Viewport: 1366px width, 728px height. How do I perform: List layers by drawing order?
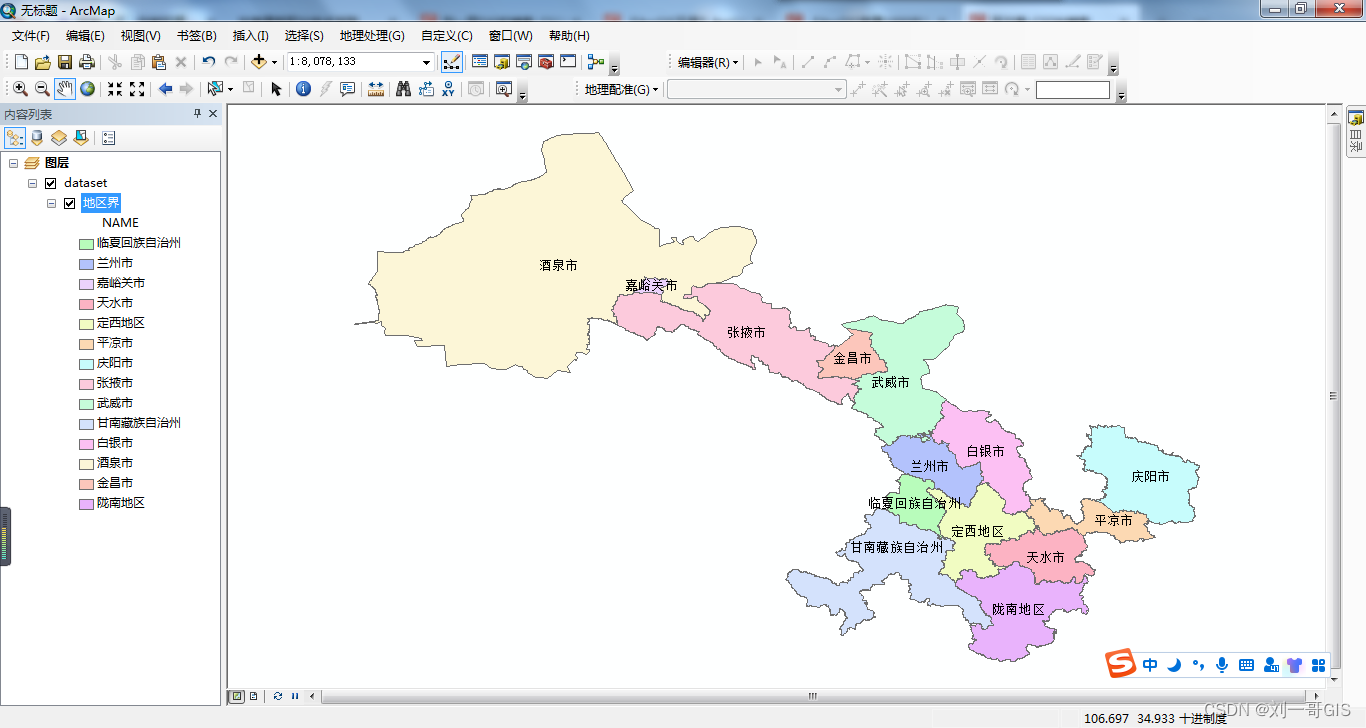click(x=15, y=138)
